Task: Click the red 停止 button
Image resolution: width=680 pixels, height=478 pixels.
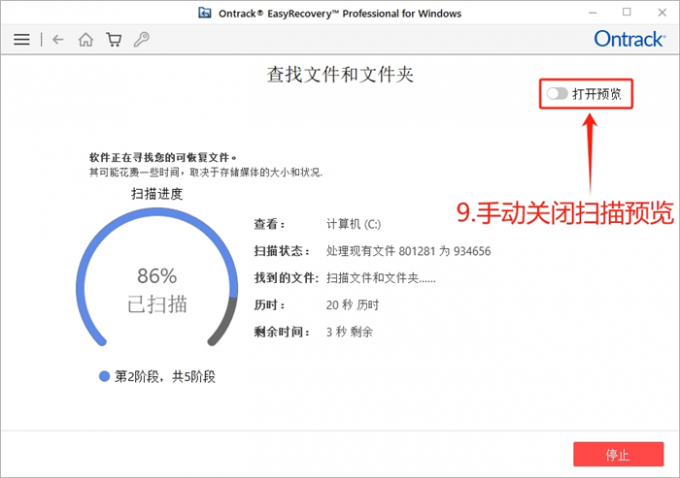Action: tap(618, 454)
